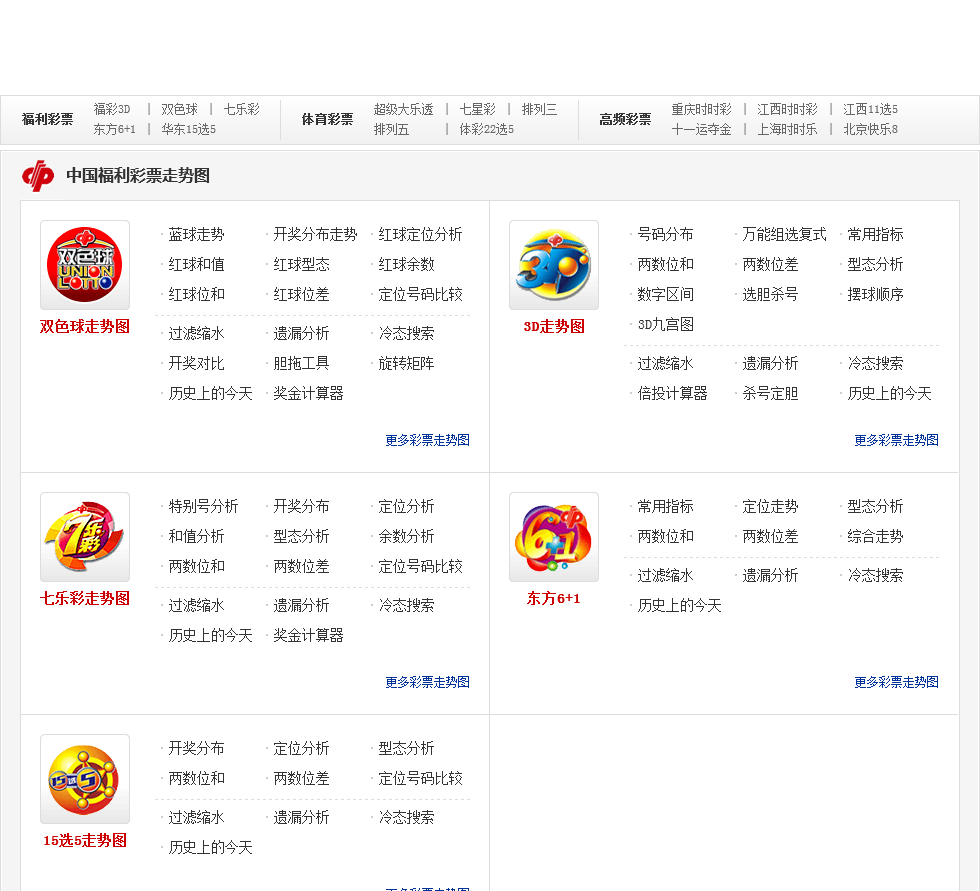Image resolution: width=980 pixels, height=891 pixels.
Task: Open 数字区间 link
Action: click(665, 294)
